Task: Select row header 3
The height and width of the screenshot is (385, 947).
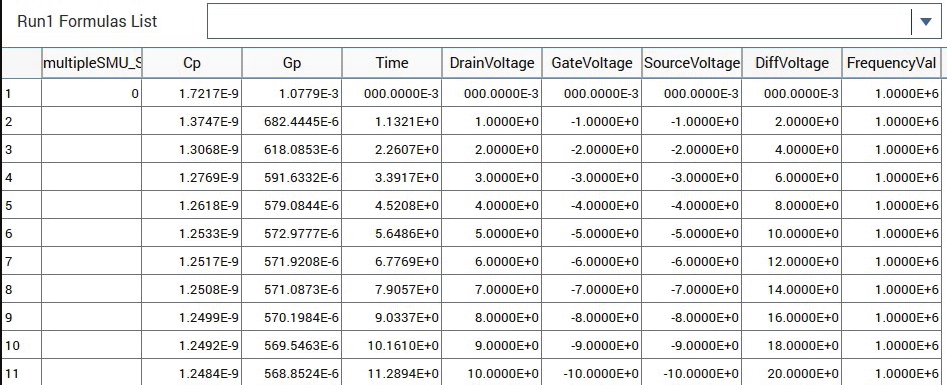Action: (x=21, y=149)
